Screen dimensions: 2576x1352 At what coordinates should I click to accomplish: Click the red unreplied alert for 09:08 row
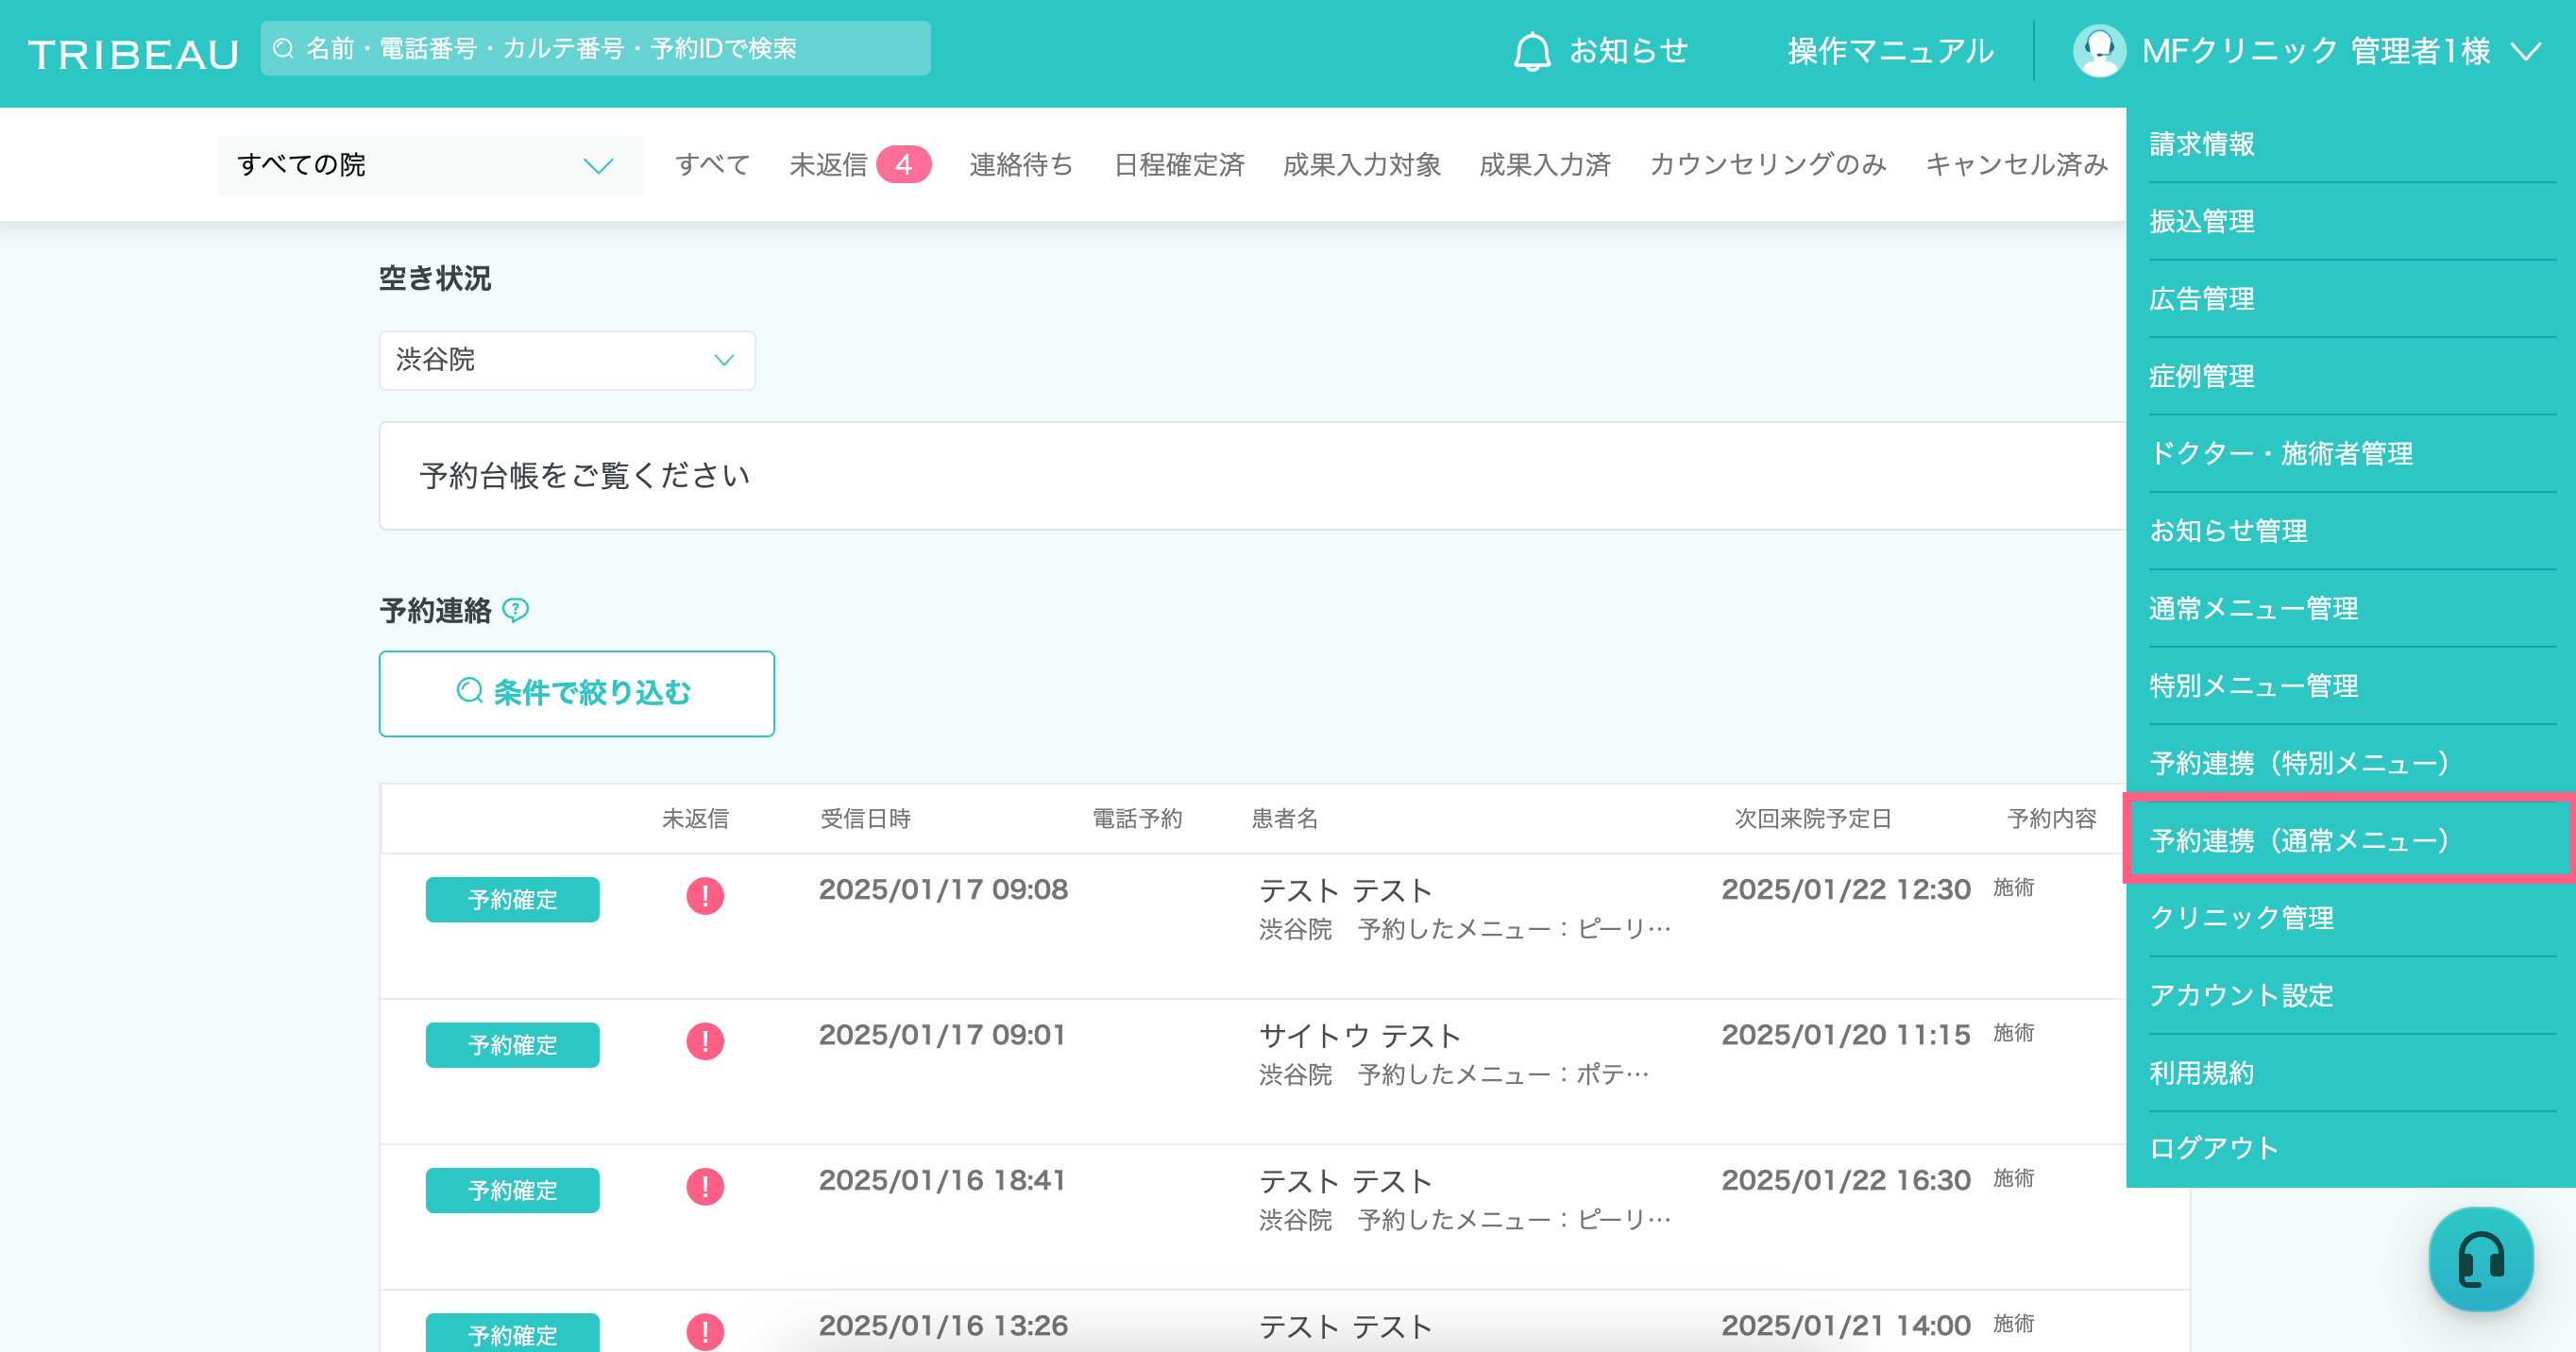(x=704, y=895)
